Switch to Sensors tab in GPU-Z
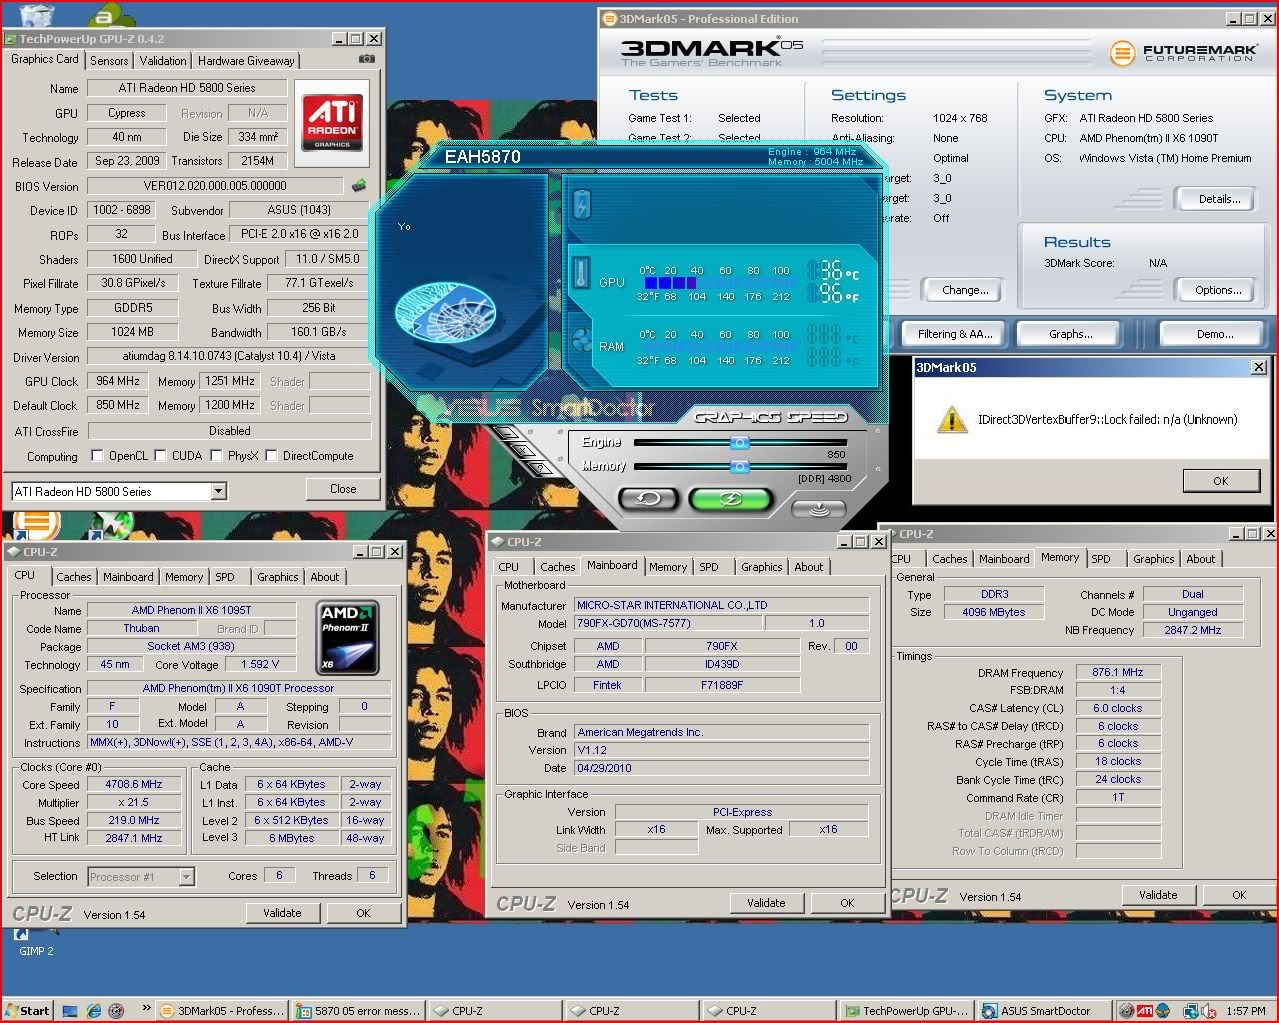This screenshot has height=1023, width=1279. click(x=109, y=60)
